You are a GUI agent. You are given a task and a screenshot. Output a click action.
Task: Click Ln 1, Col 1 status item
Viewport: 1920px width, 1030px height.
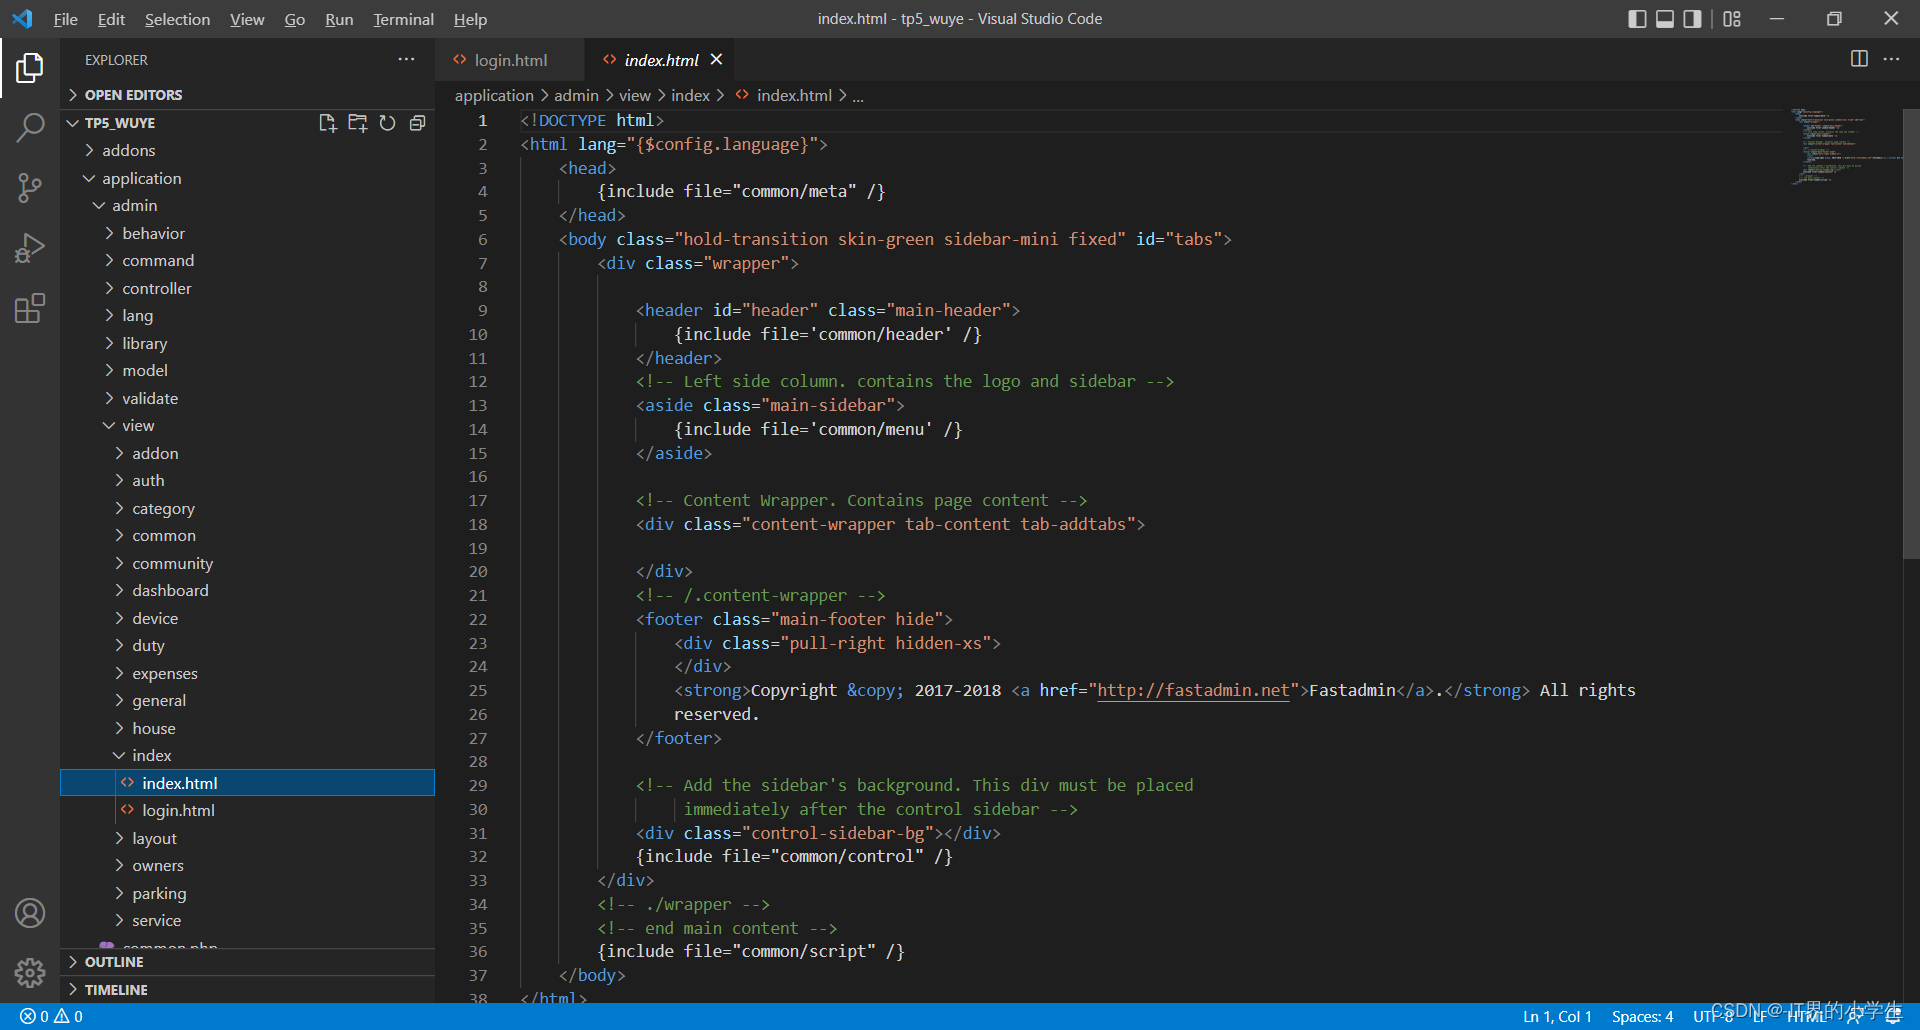(x=1557, y=1016)
